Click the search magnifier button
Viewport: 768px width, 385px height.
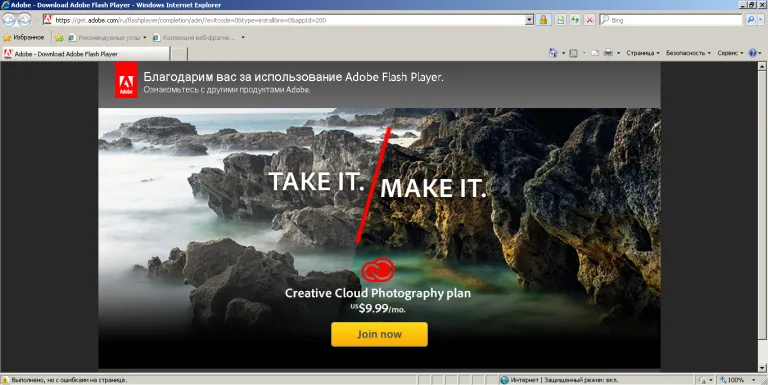[x=750, y=20]
